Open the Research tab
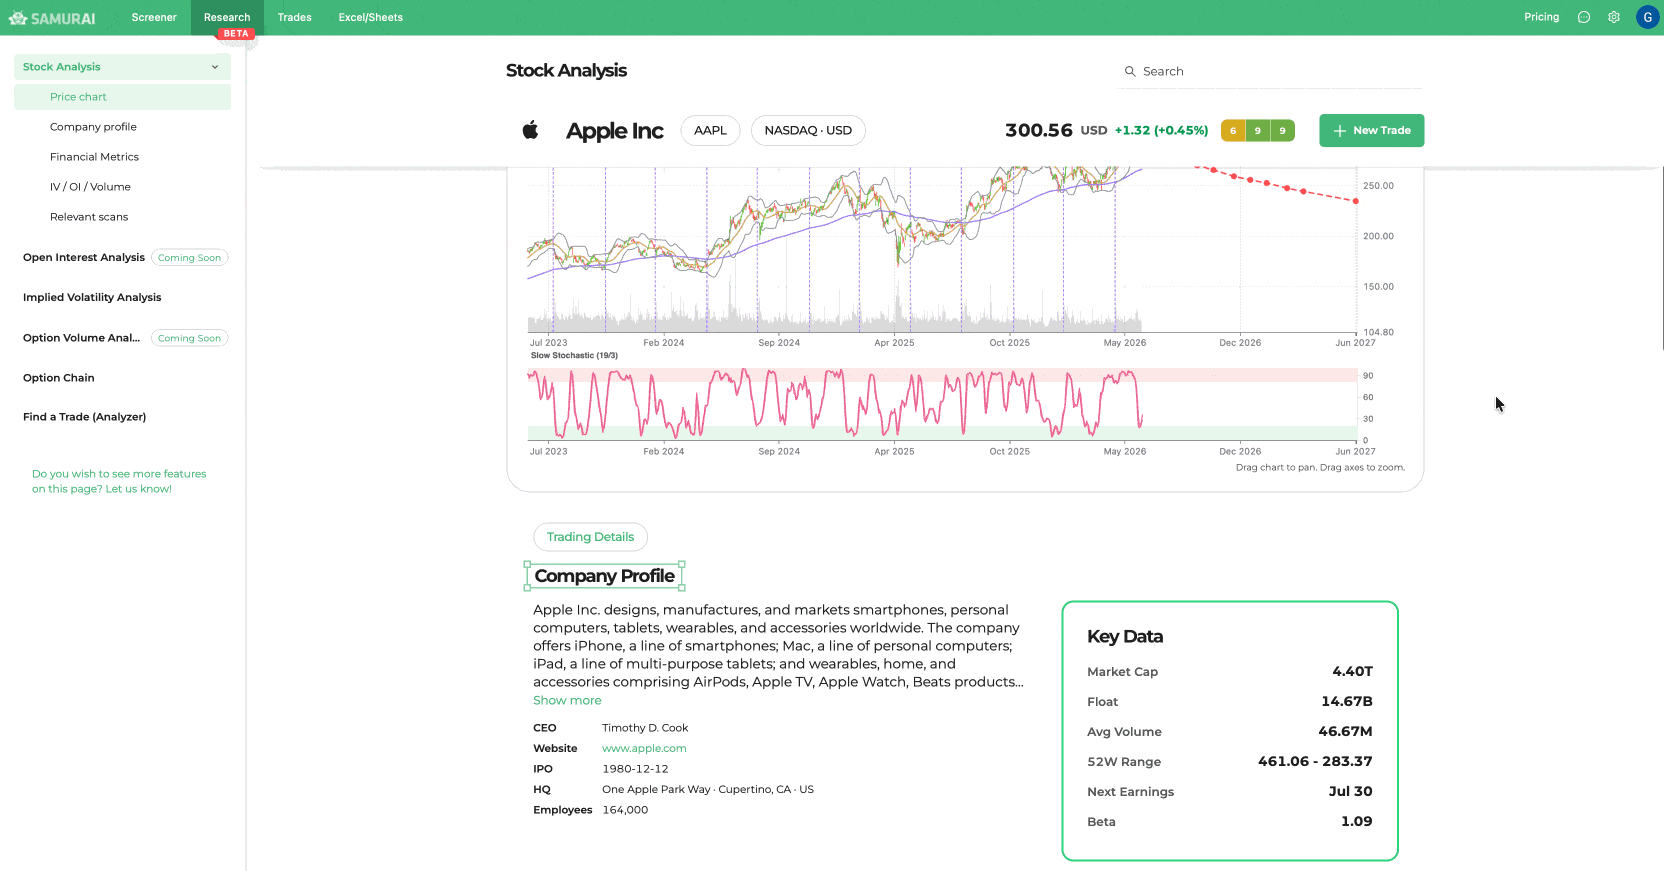The image size is (1664, 871). [227, 17]
